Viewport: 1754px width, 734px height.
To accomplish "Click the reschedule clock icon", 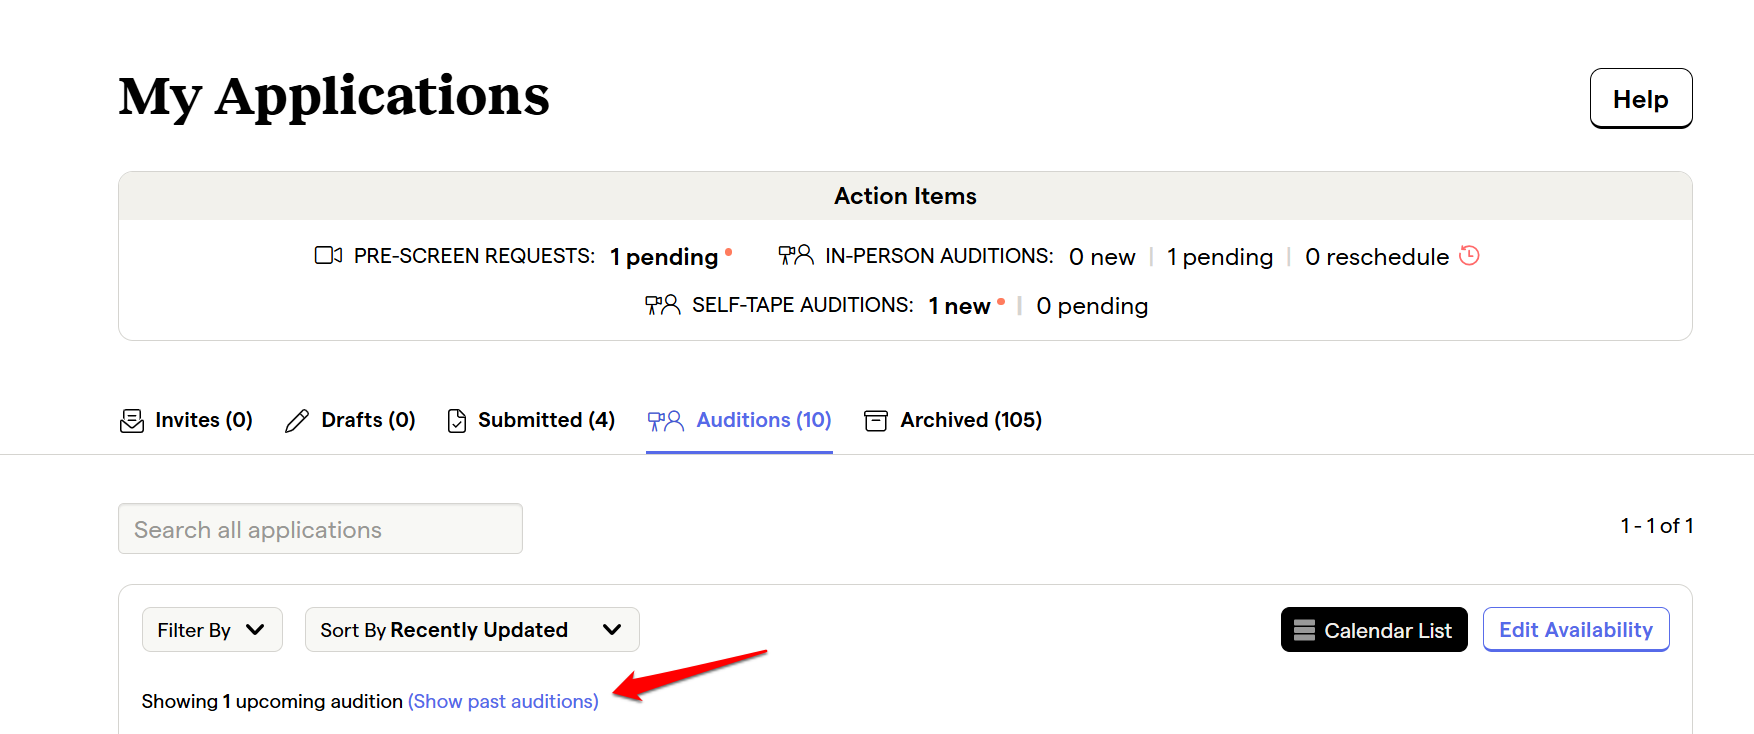I will point(1469,255).
